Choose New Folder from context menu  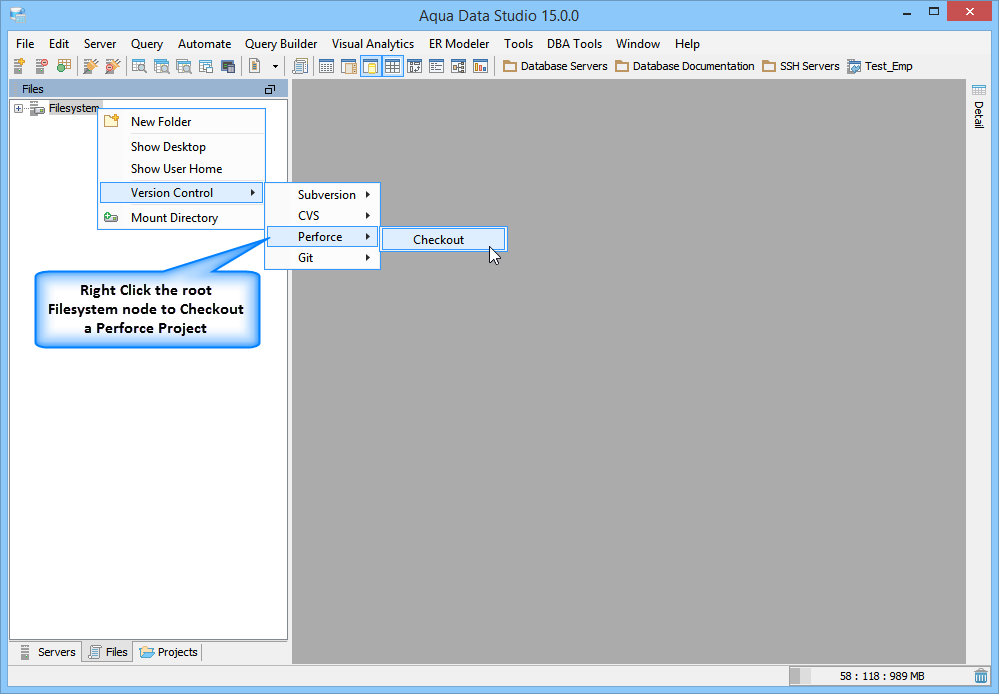[182, 122]
